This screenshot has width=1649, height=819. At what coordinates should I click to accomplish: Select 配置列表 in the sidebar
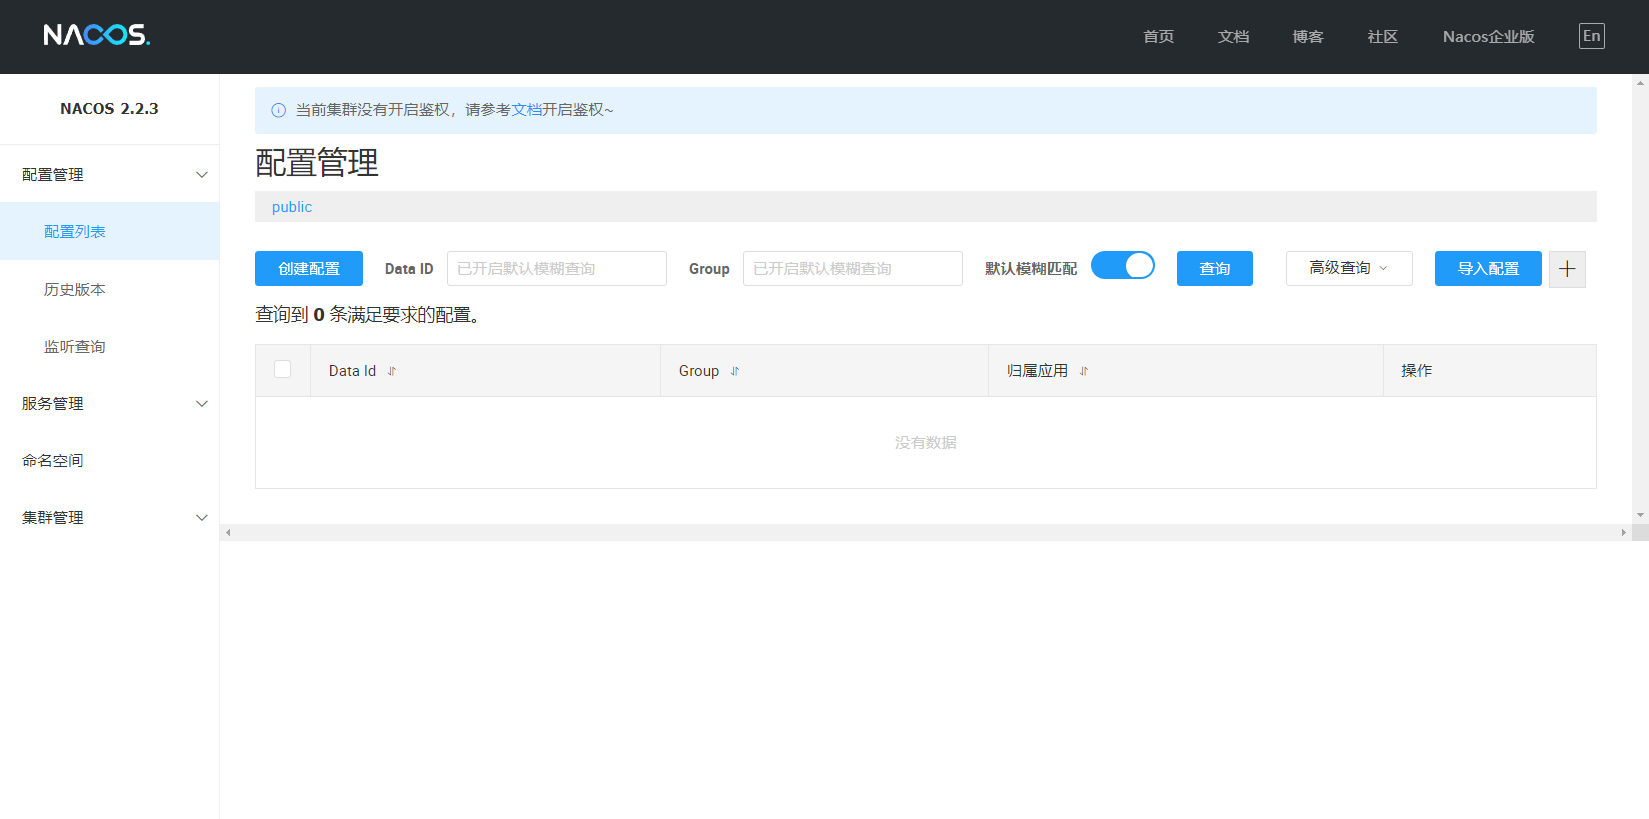109,231
